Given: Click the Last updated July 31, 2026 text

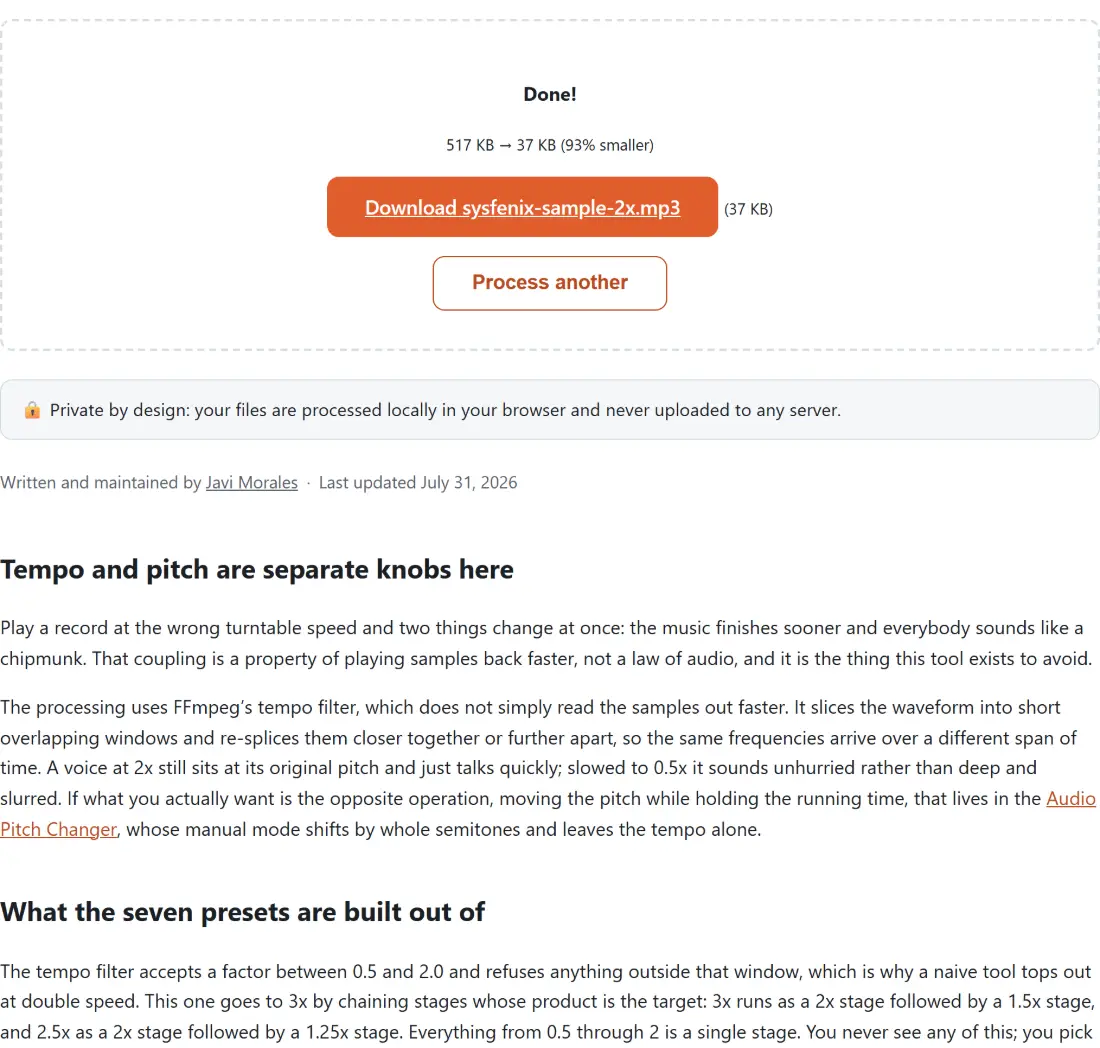Looking at the screenshot, I should coord(417,483).
